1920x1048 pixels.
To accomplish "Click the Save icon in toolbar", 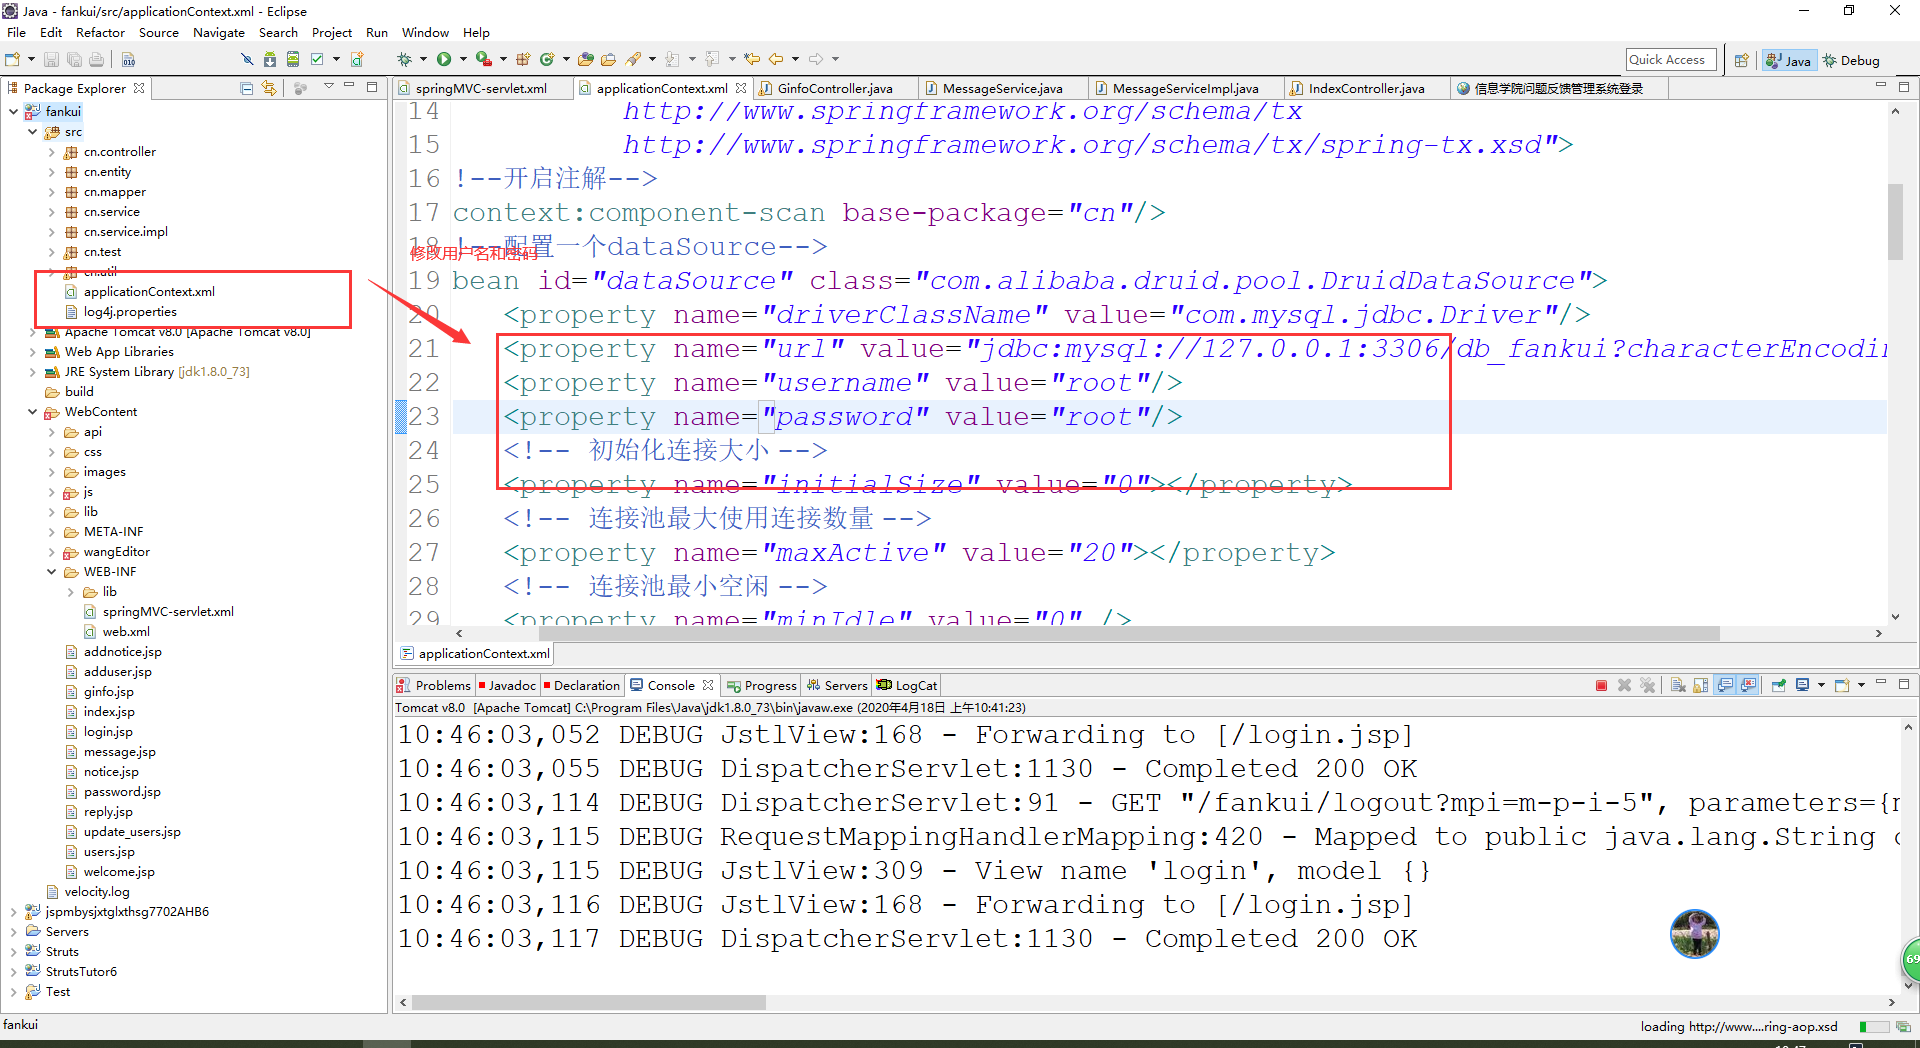I will coord(51,60).
